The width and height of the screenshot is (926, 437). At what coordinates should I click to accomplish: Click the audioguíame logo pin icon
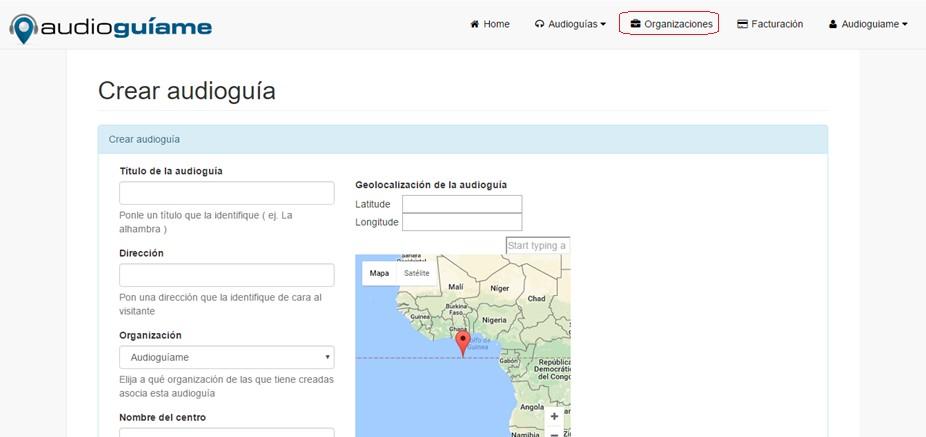(24, 27)
